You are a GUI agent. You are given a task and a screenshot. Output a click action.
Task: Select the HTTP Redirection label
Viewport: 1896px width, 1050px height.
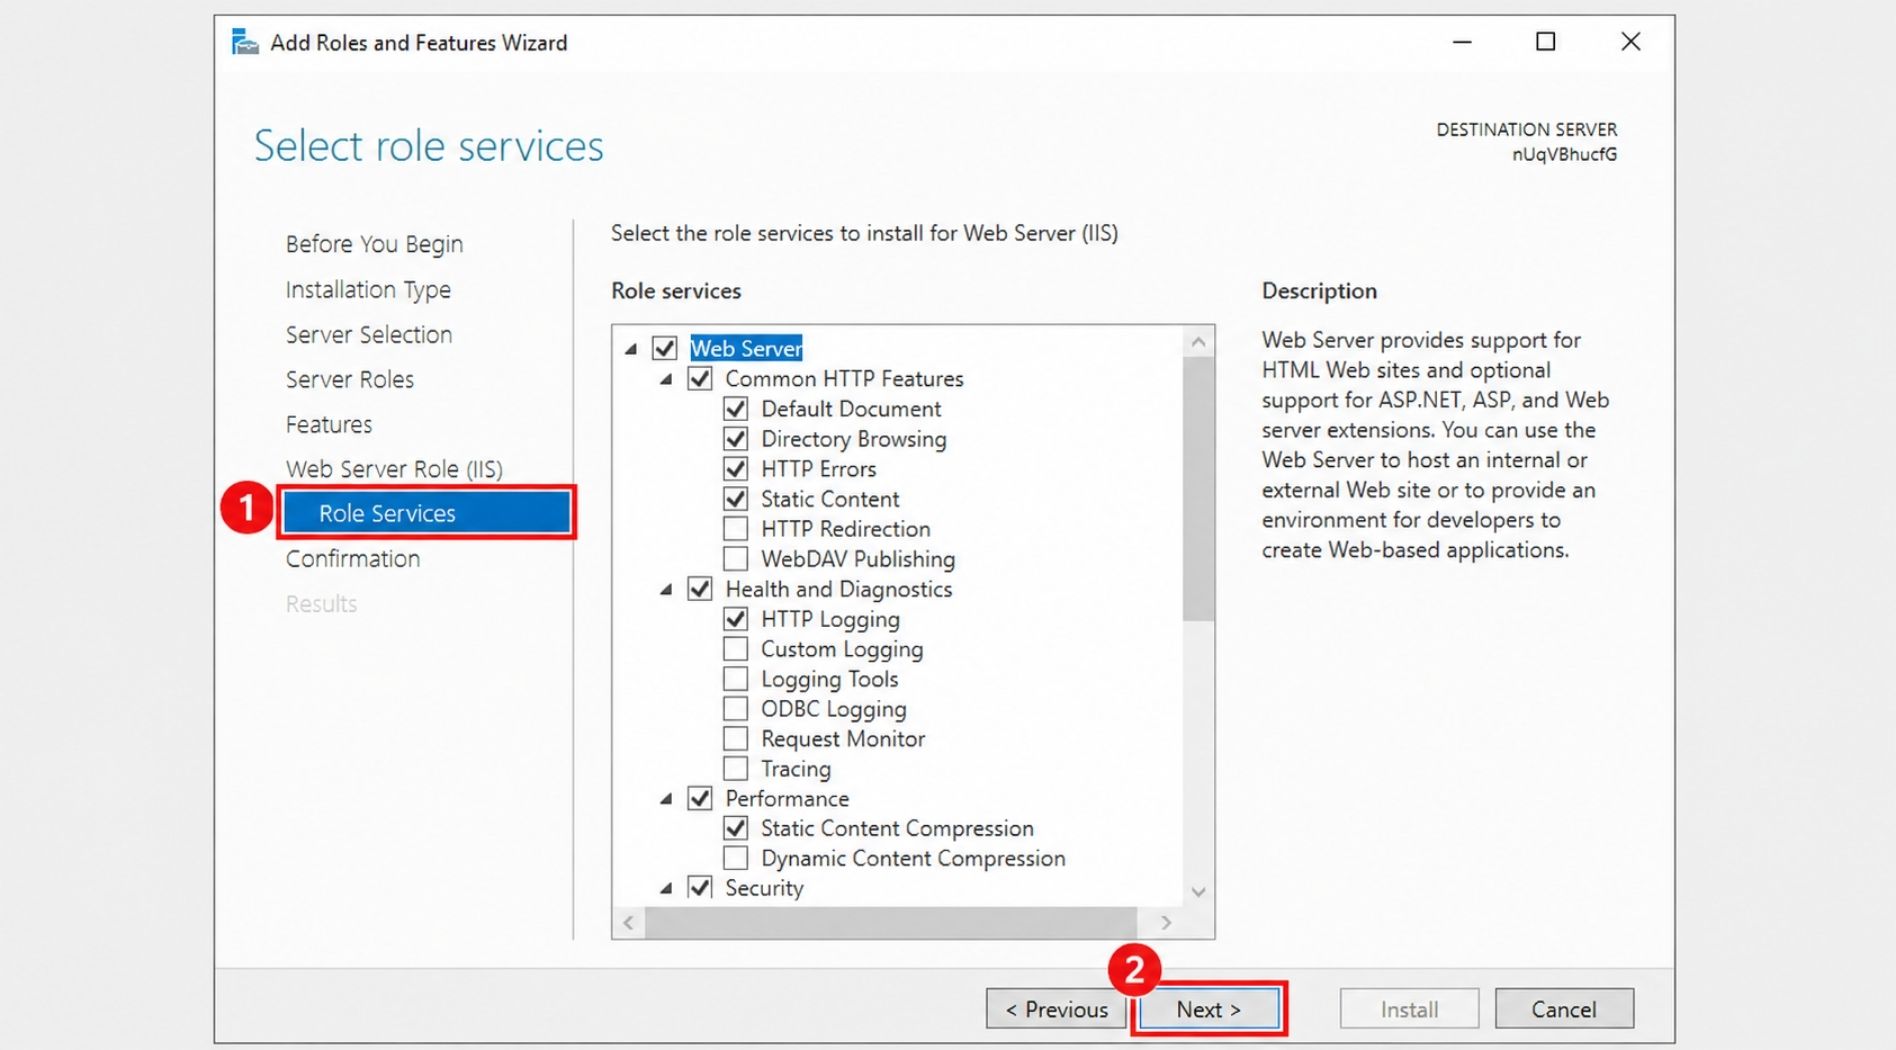pos(846,529)
